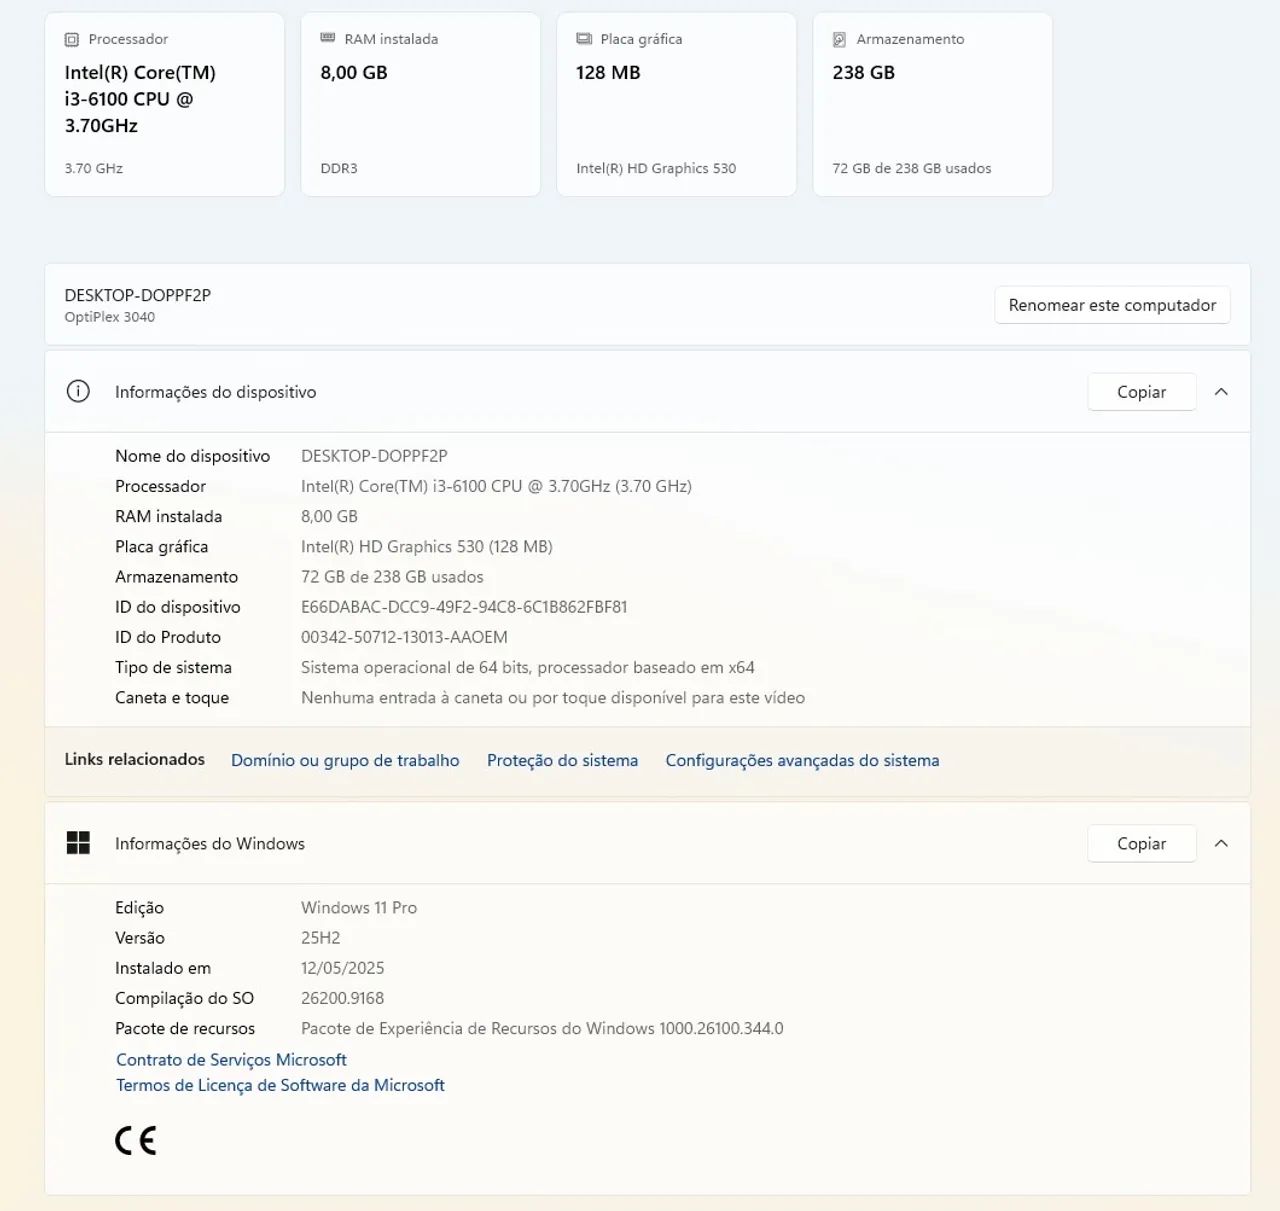1280x1211 pixels.
Task: Select the Placa gráfica 128 MB card
Action: tap(677, 104)
